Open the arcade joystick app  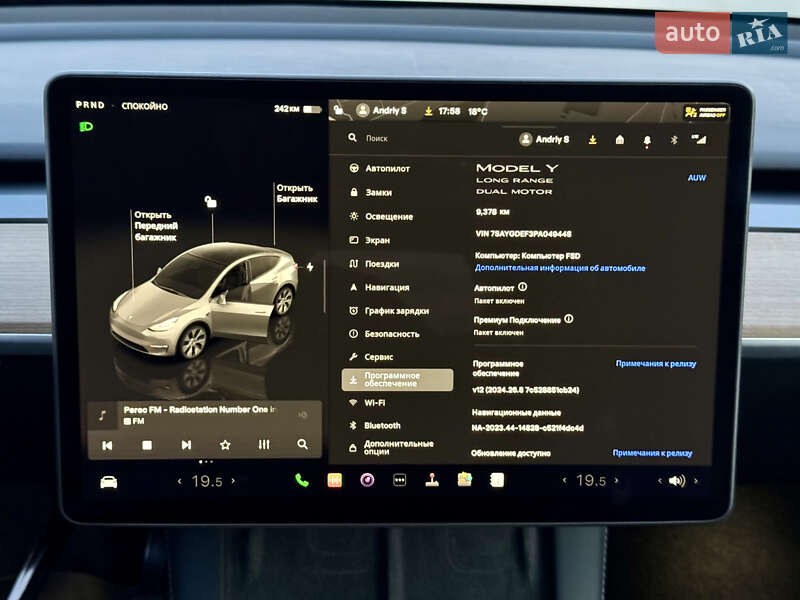pos(432,480)
